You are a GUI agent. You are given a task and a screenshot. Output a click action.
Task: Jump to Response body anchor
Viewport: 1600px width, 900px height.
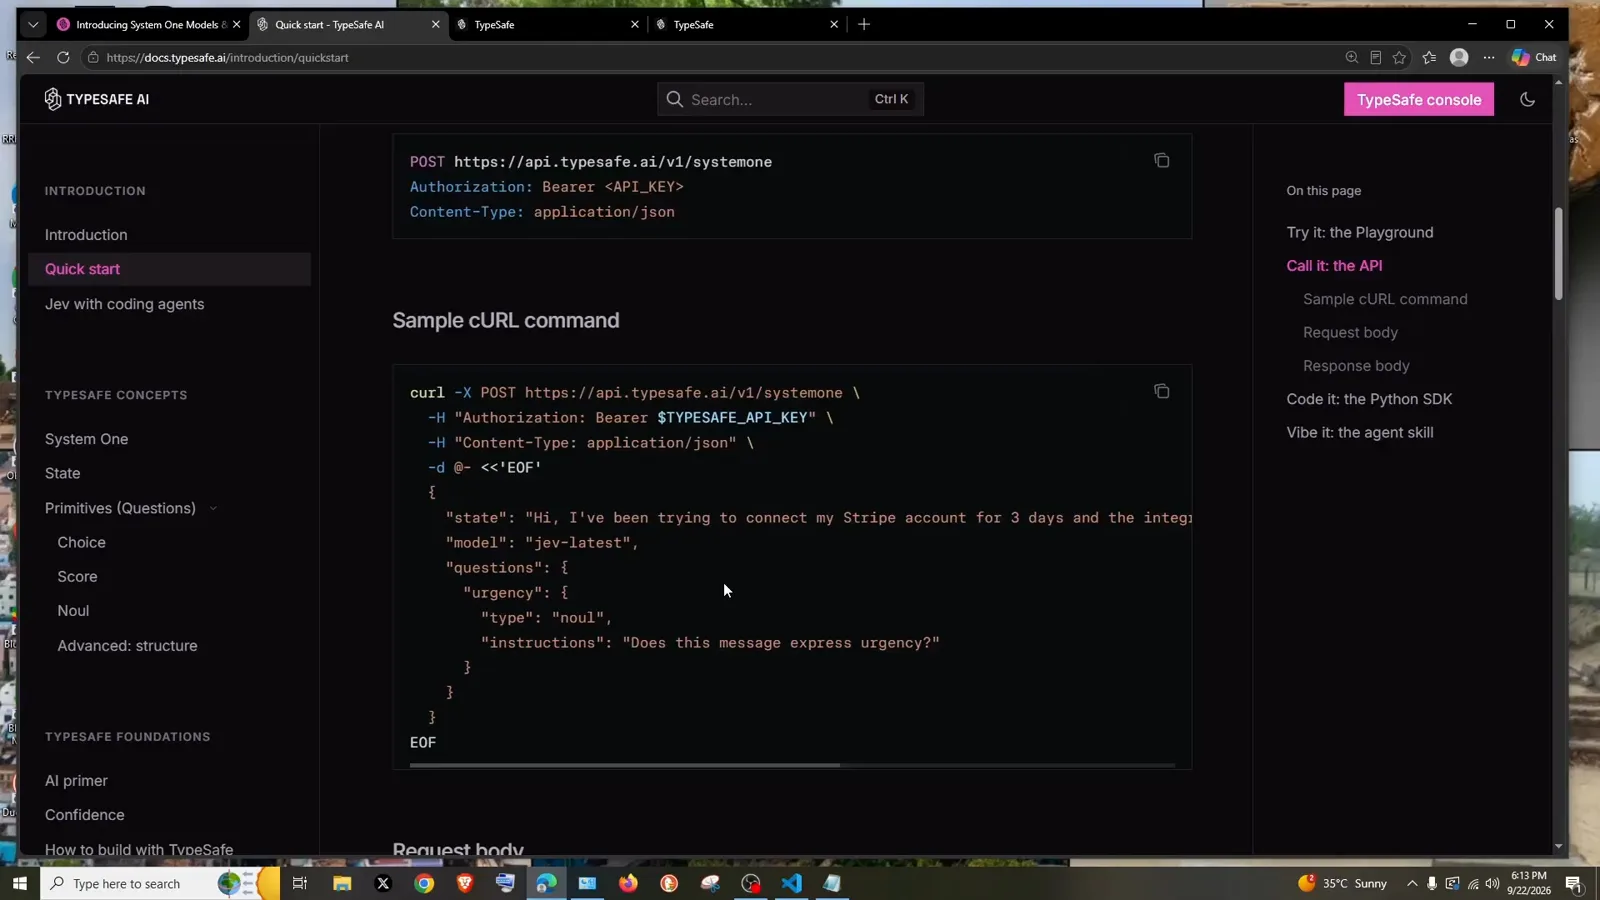click(1356, 366)
